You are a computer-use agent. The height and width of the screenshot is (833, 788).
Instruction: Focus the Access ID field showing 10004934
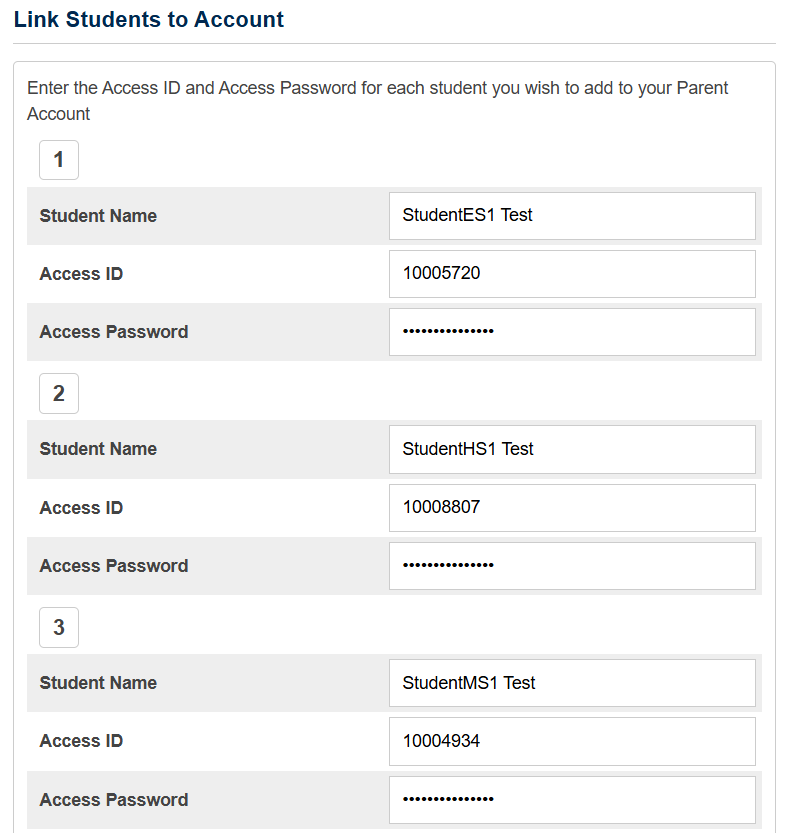pyautogui.click(x=571, y=742)
